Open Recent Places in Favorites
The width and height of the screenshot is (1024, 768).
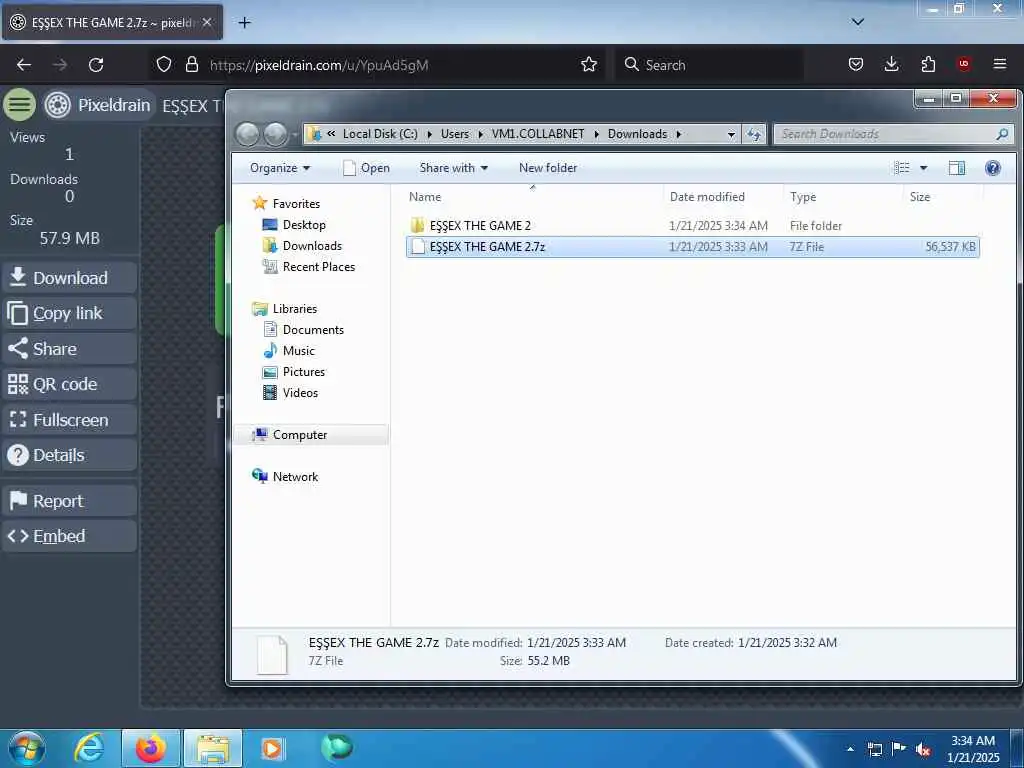[318, 266]
